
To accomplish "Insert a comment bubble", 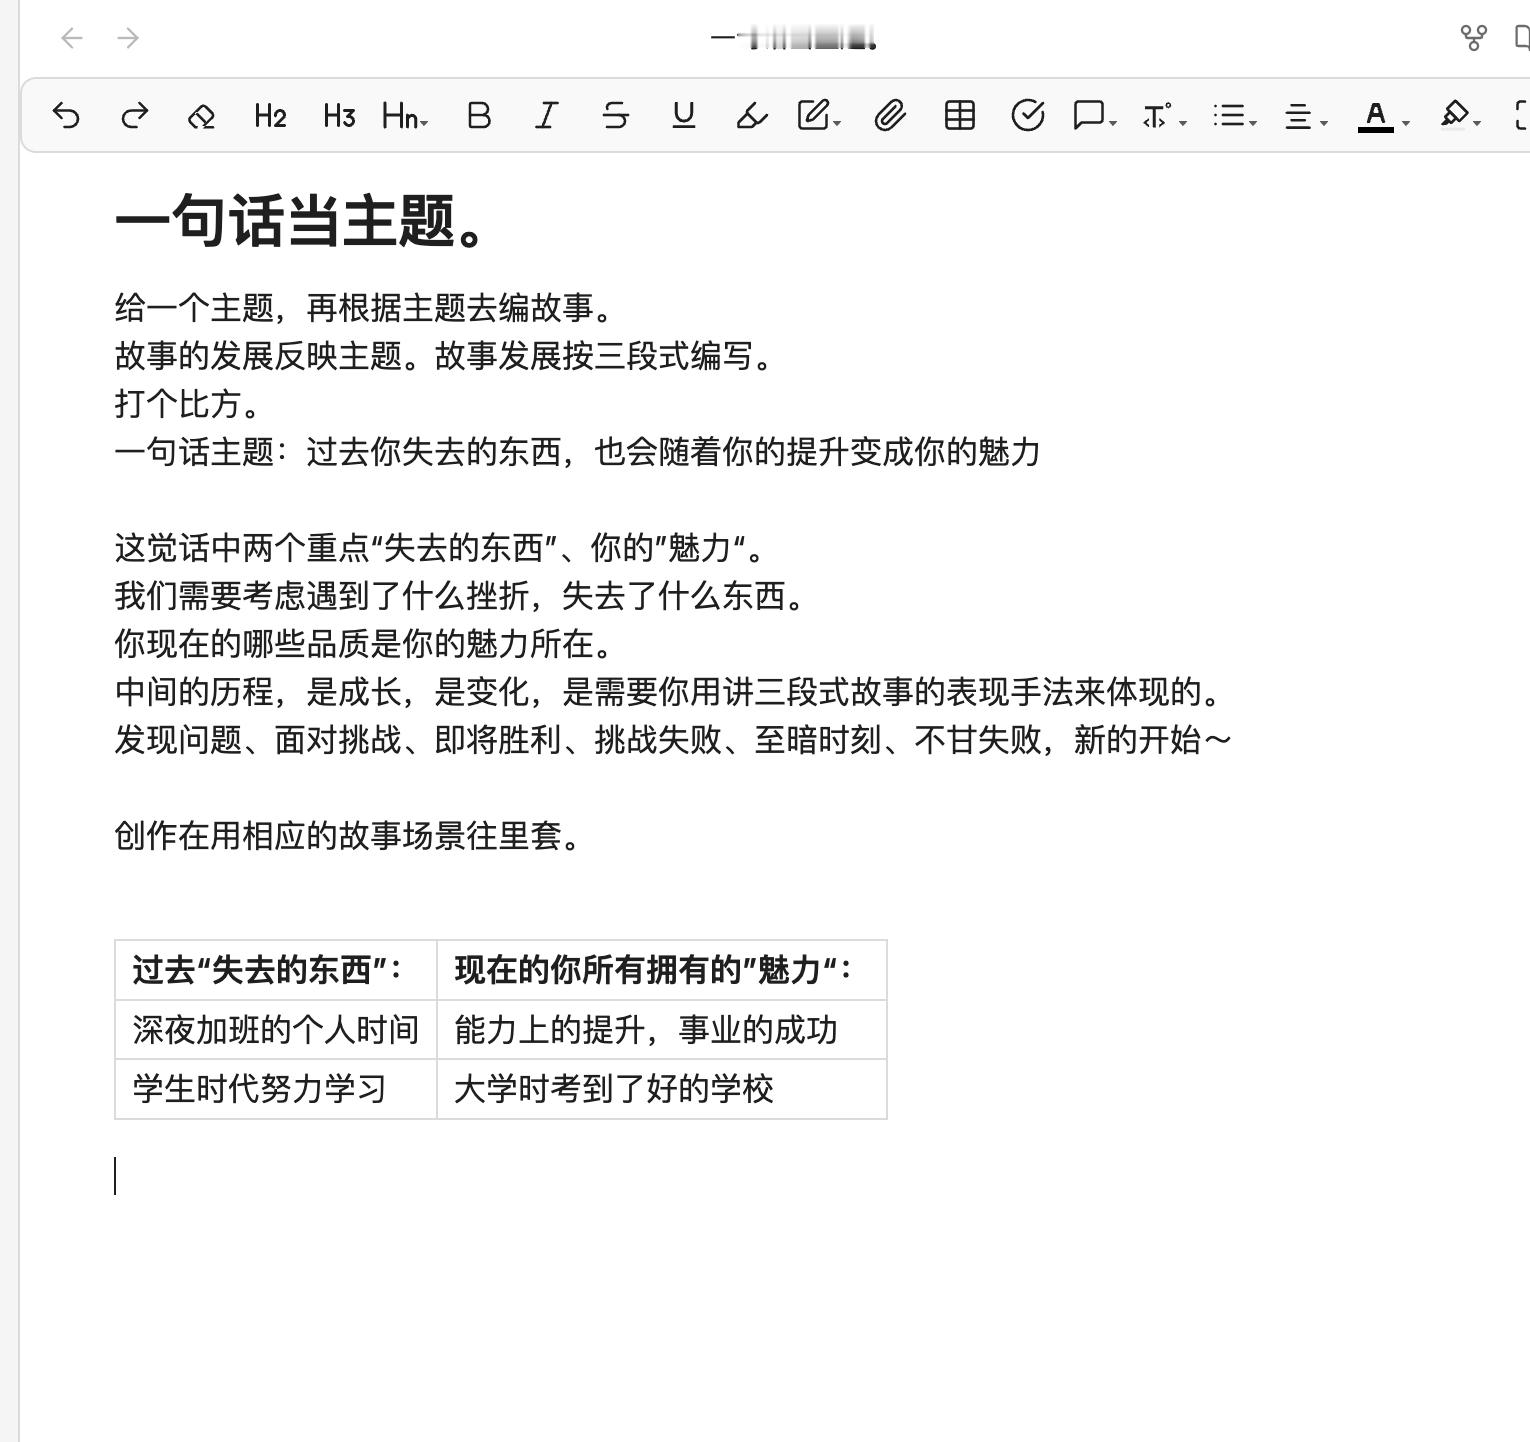I will (1086, 116).
